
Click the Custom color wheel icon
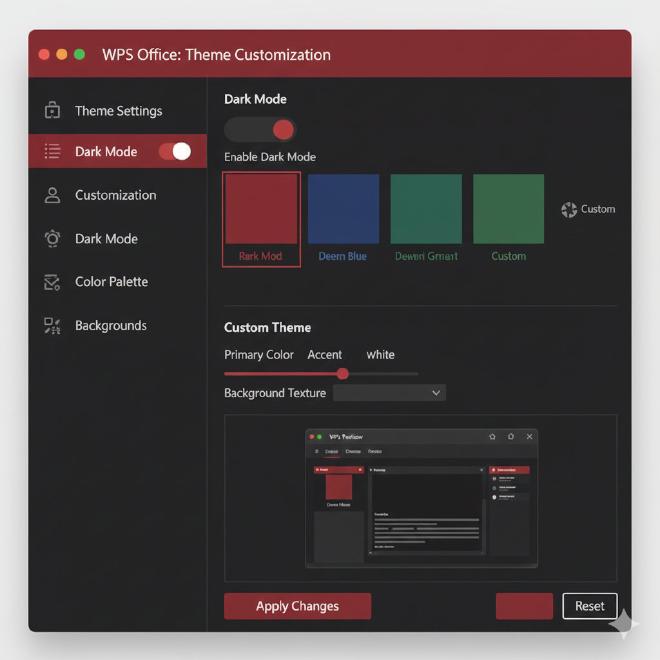point(569,209)
